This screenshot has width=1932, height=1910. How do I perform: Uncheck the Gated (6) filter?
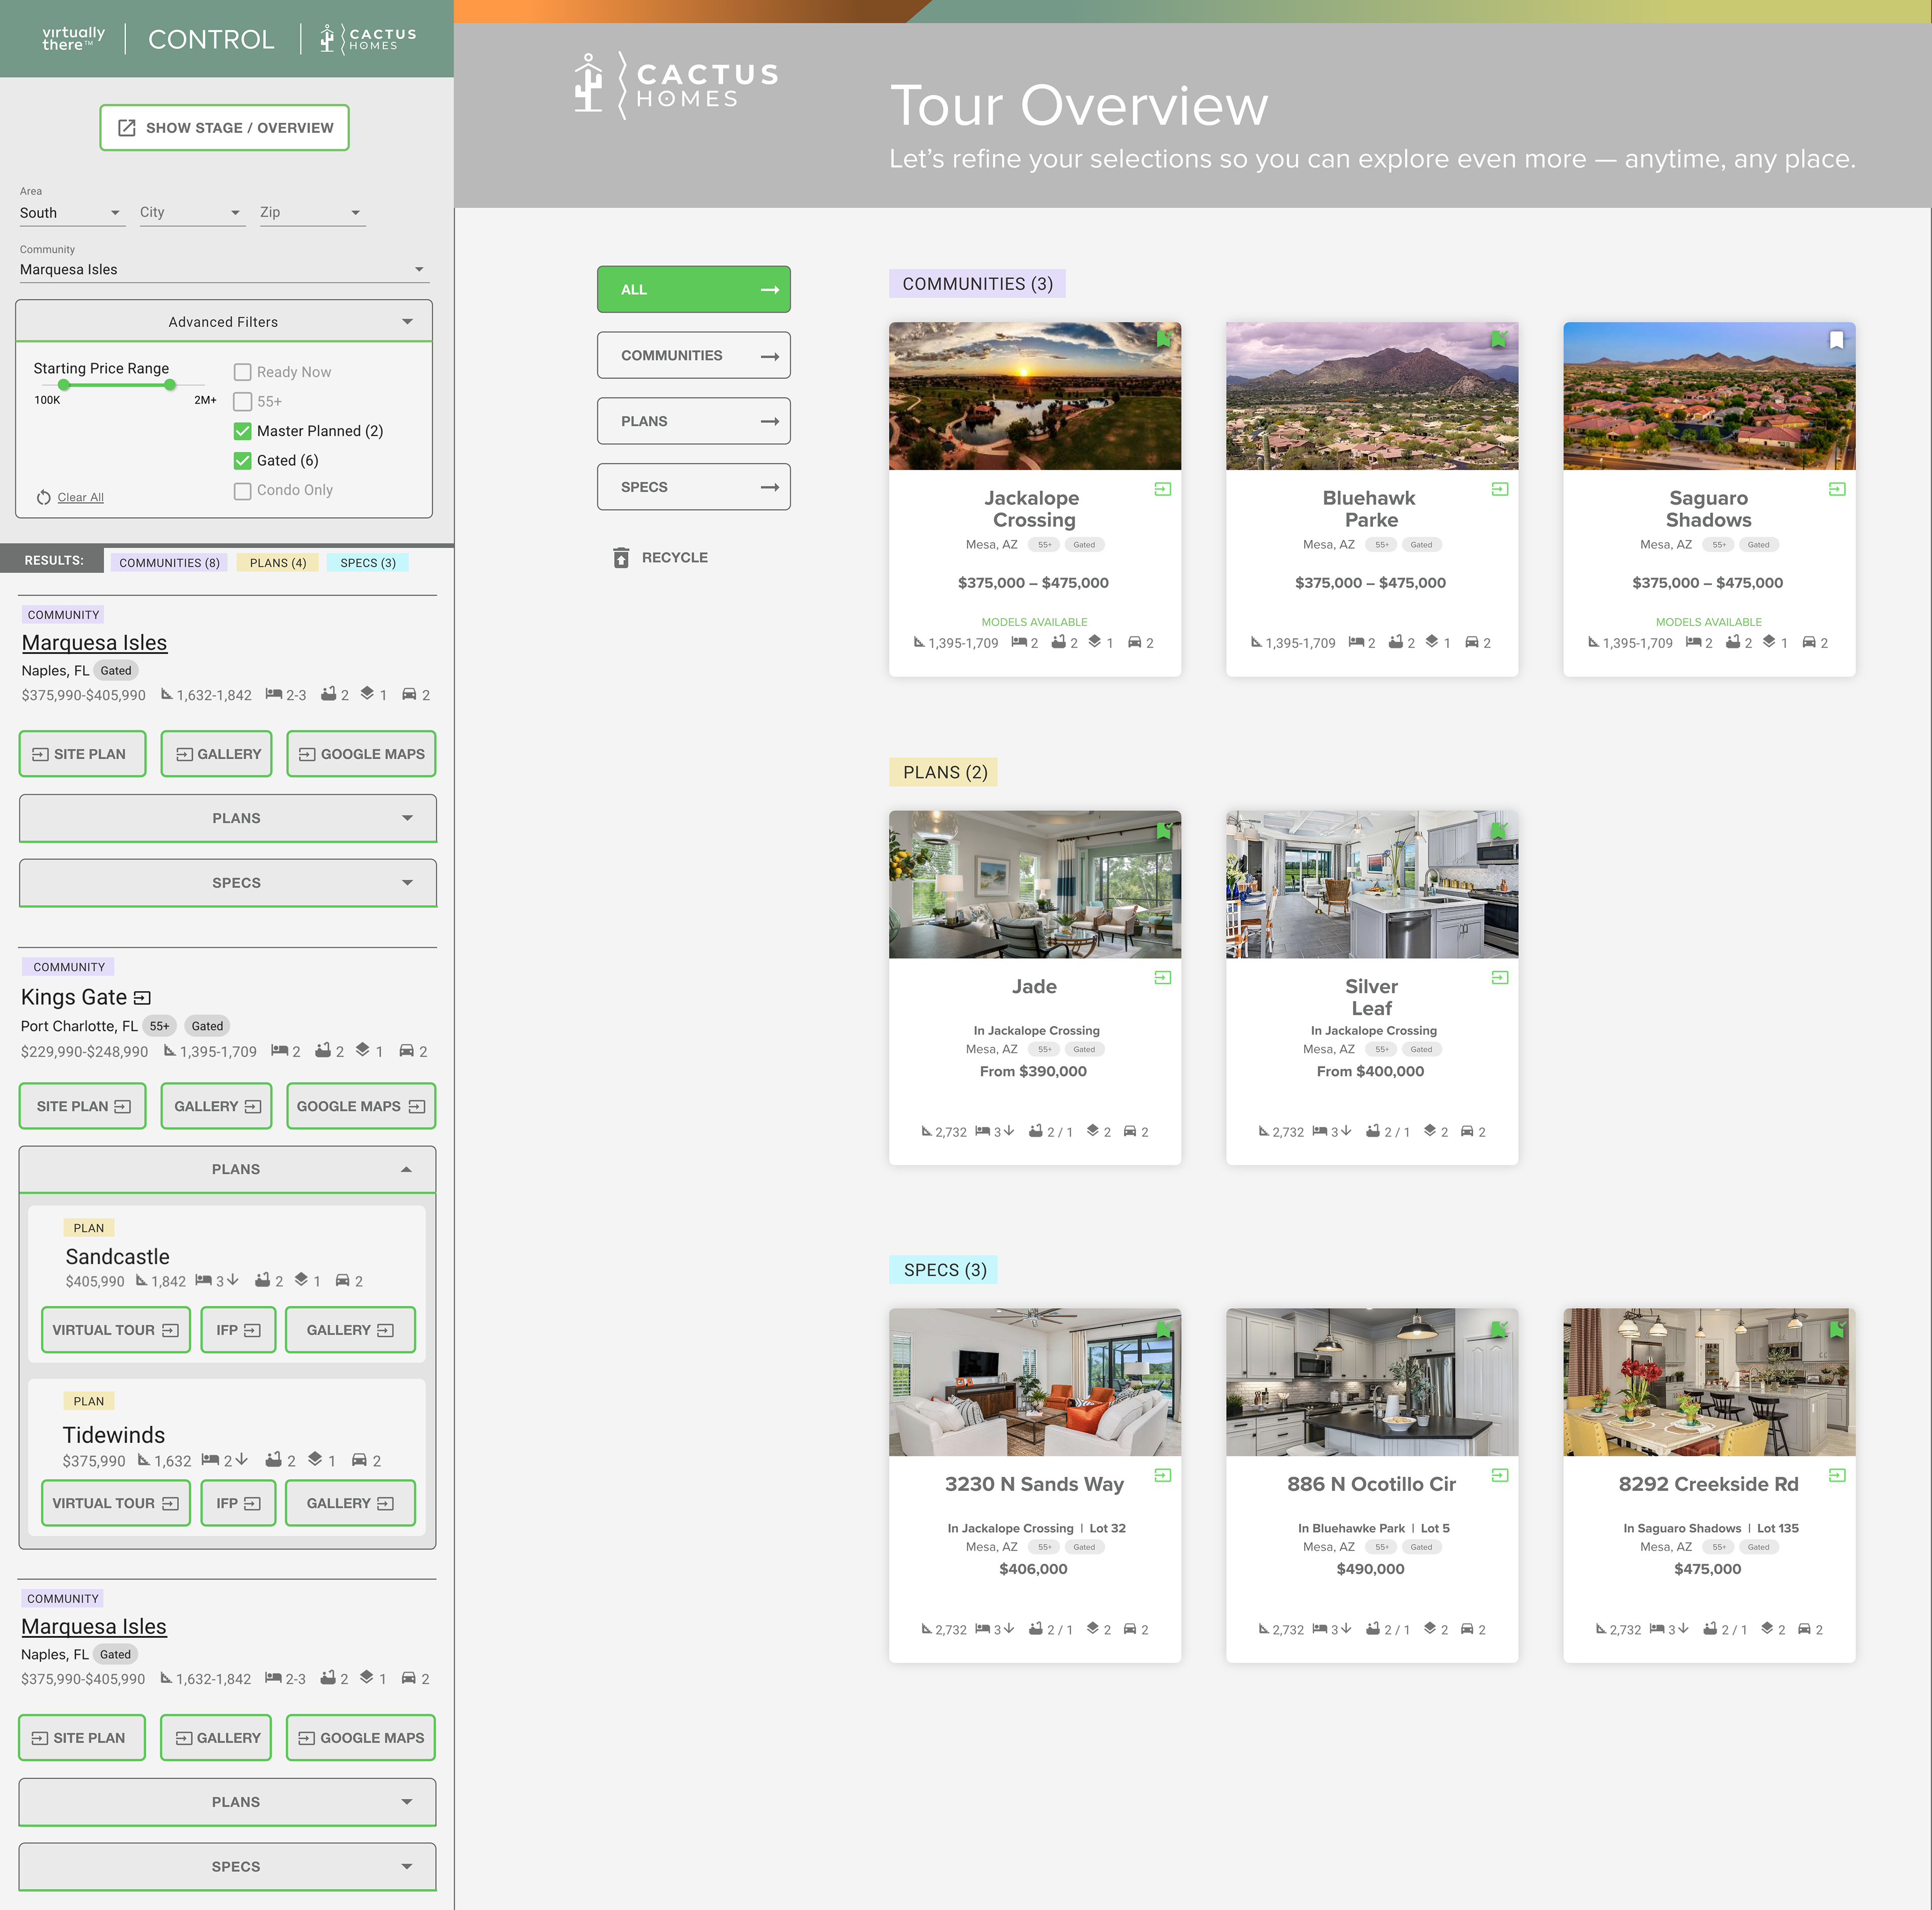coord(242,461)
